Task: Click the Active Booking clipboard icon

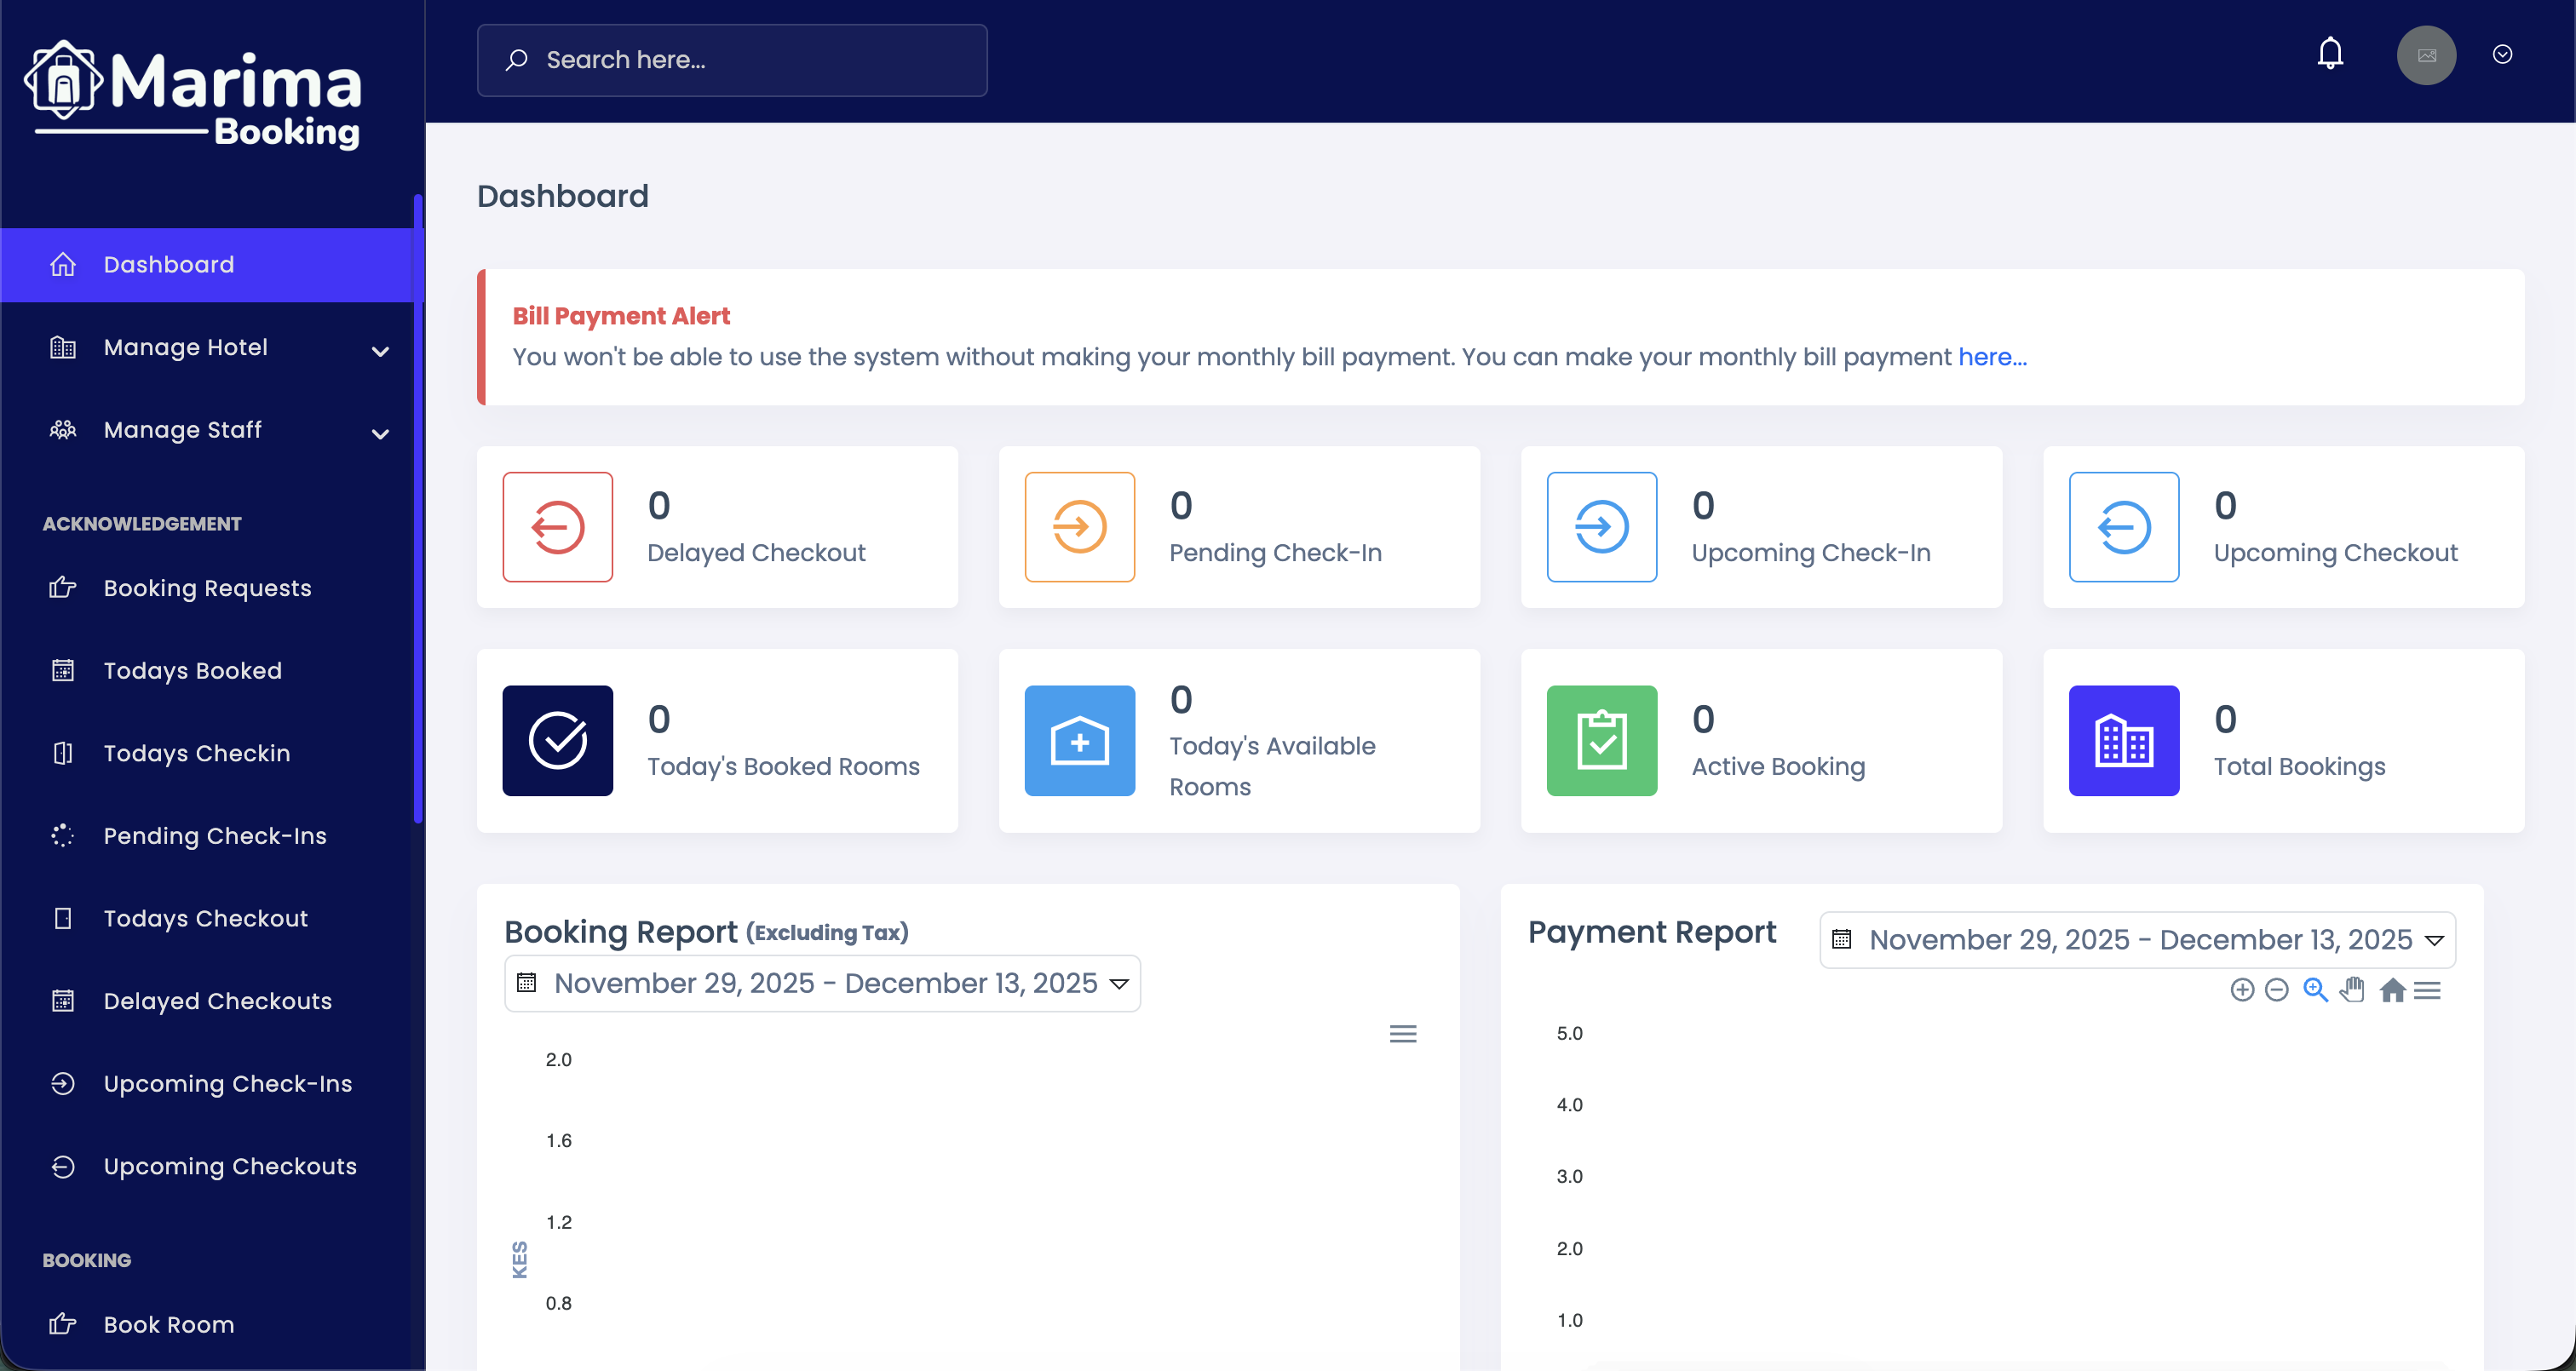Action: [1601, 741]
